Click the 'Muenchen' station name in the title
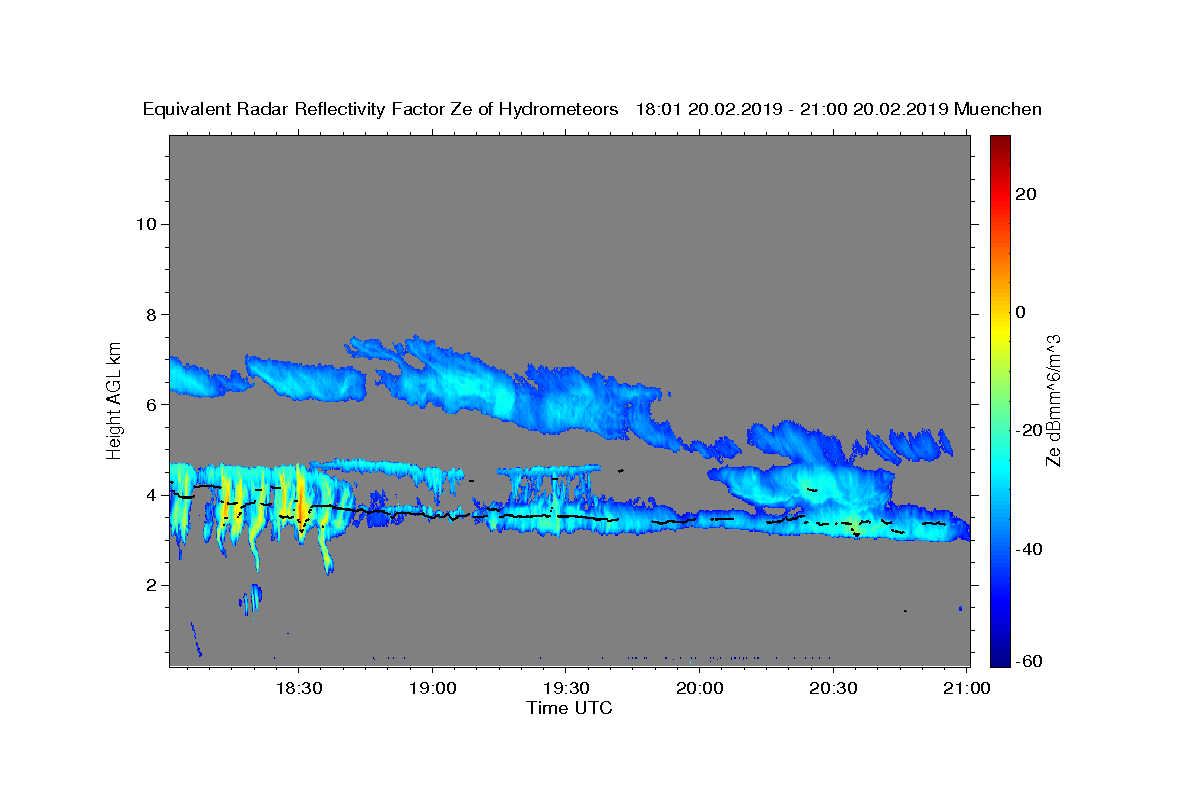The height and width of the screenshot is (800, 1200). coord(998,110)
